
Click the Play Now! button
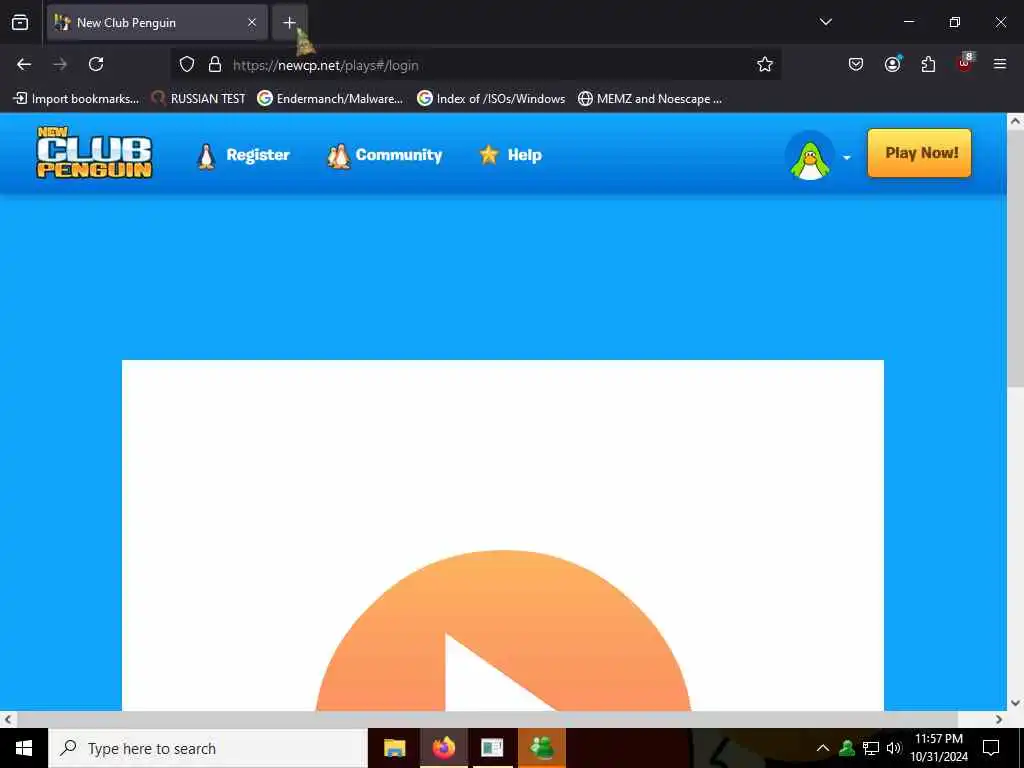[x=920, y=153]
